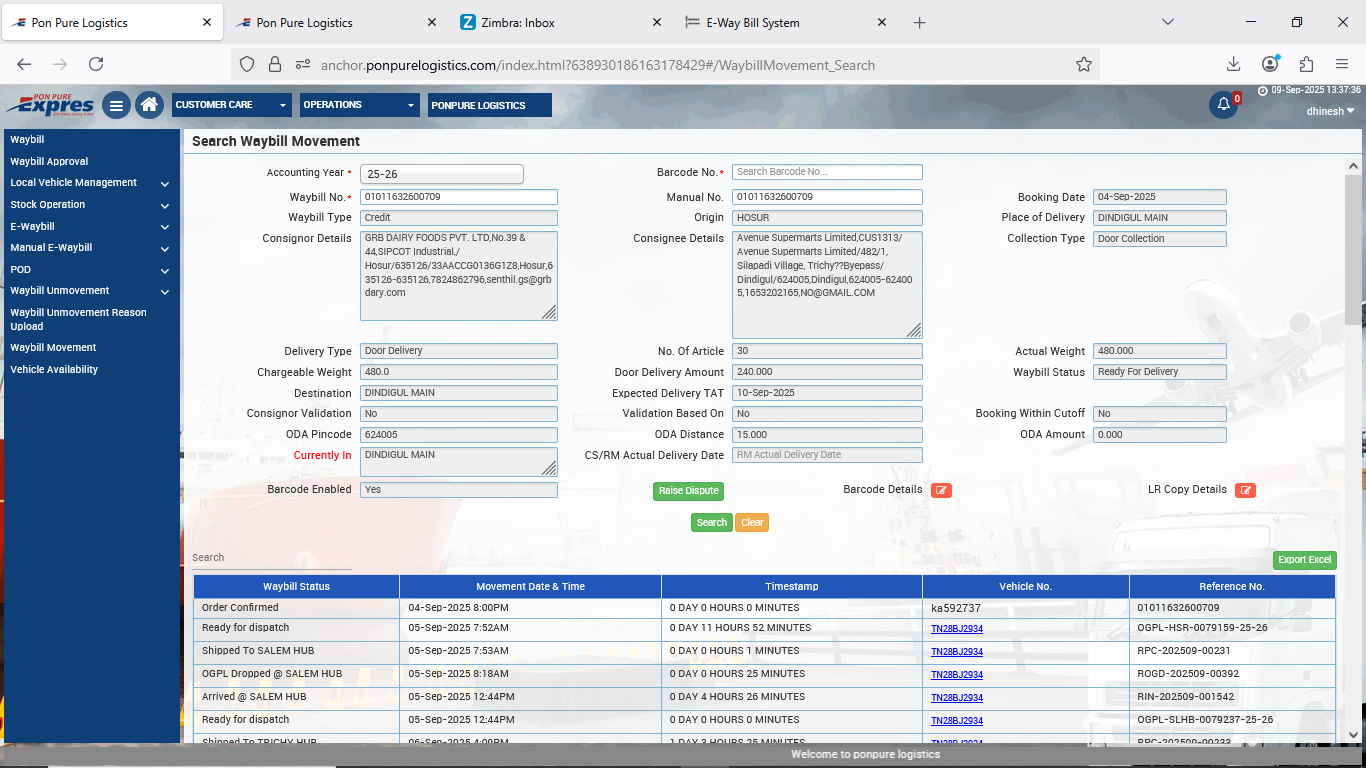Open browser downloads icon
Screen dimensions: 1366x768
tap(1233, 64)
